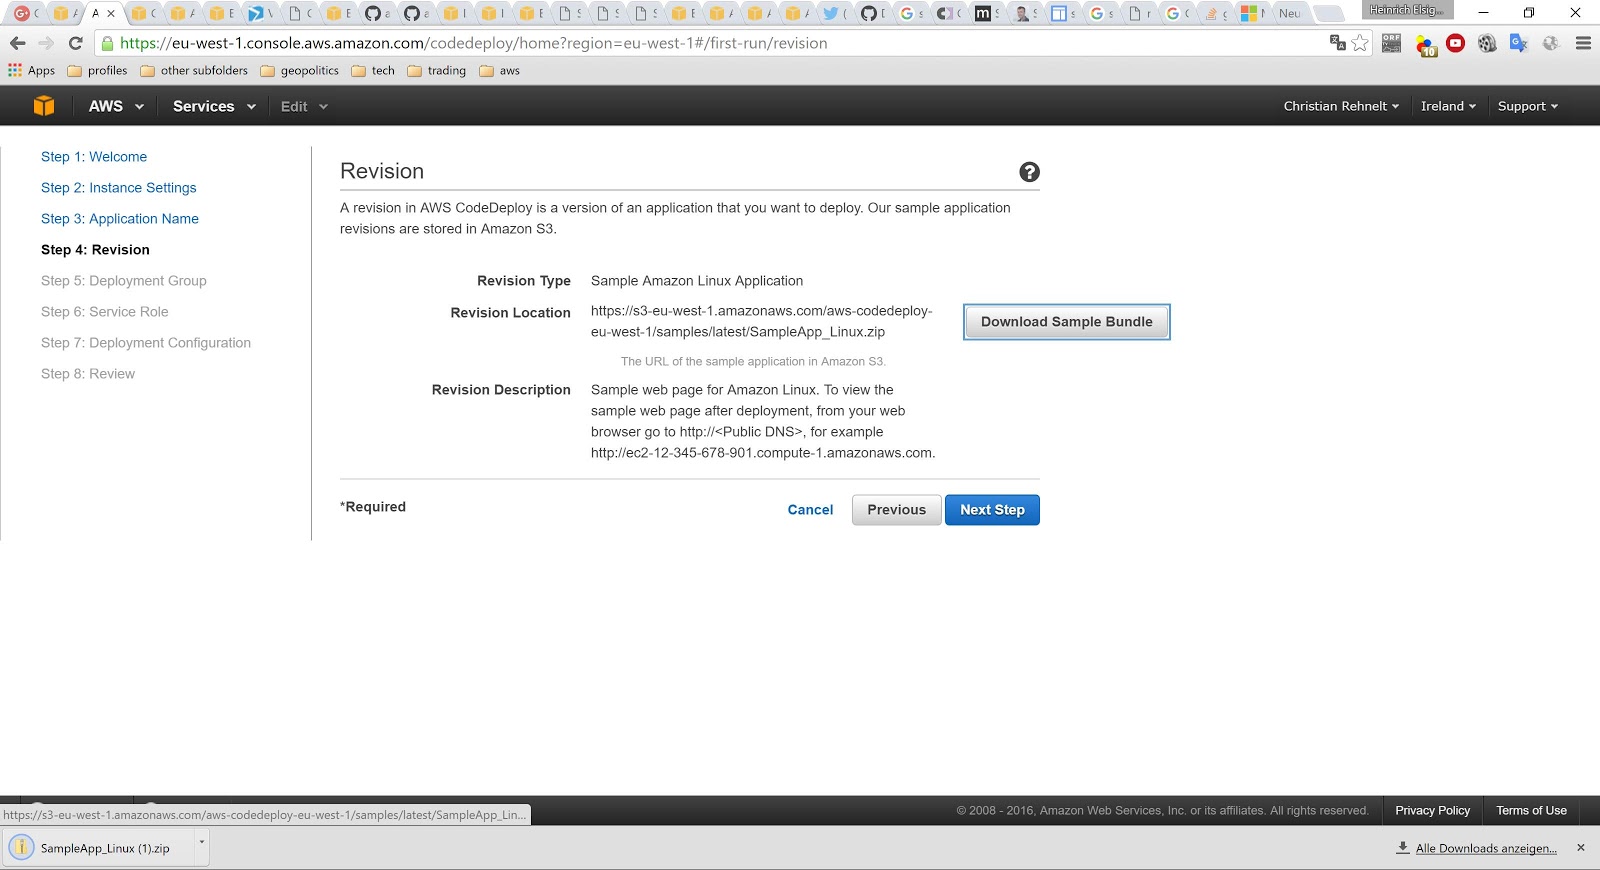1600x870 pixels.
Task: Click the Previous button
Action: point(897,510)
